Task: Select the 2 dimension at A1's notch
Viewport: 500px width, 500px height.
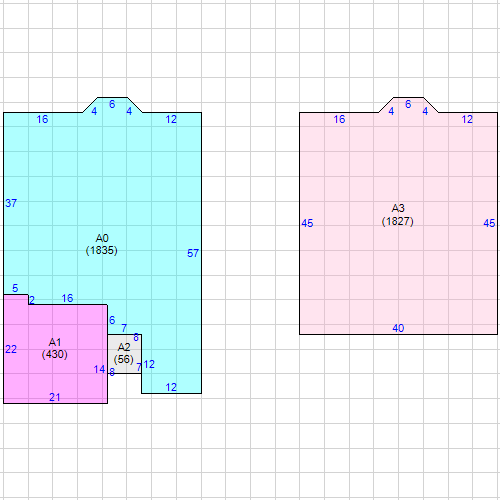Action: (x=32, y=300)
